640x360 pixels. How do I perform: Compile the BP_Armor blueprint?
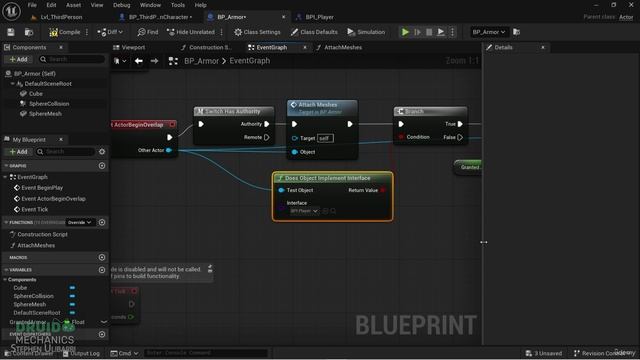pyautogui.click(x=65, y=32)
